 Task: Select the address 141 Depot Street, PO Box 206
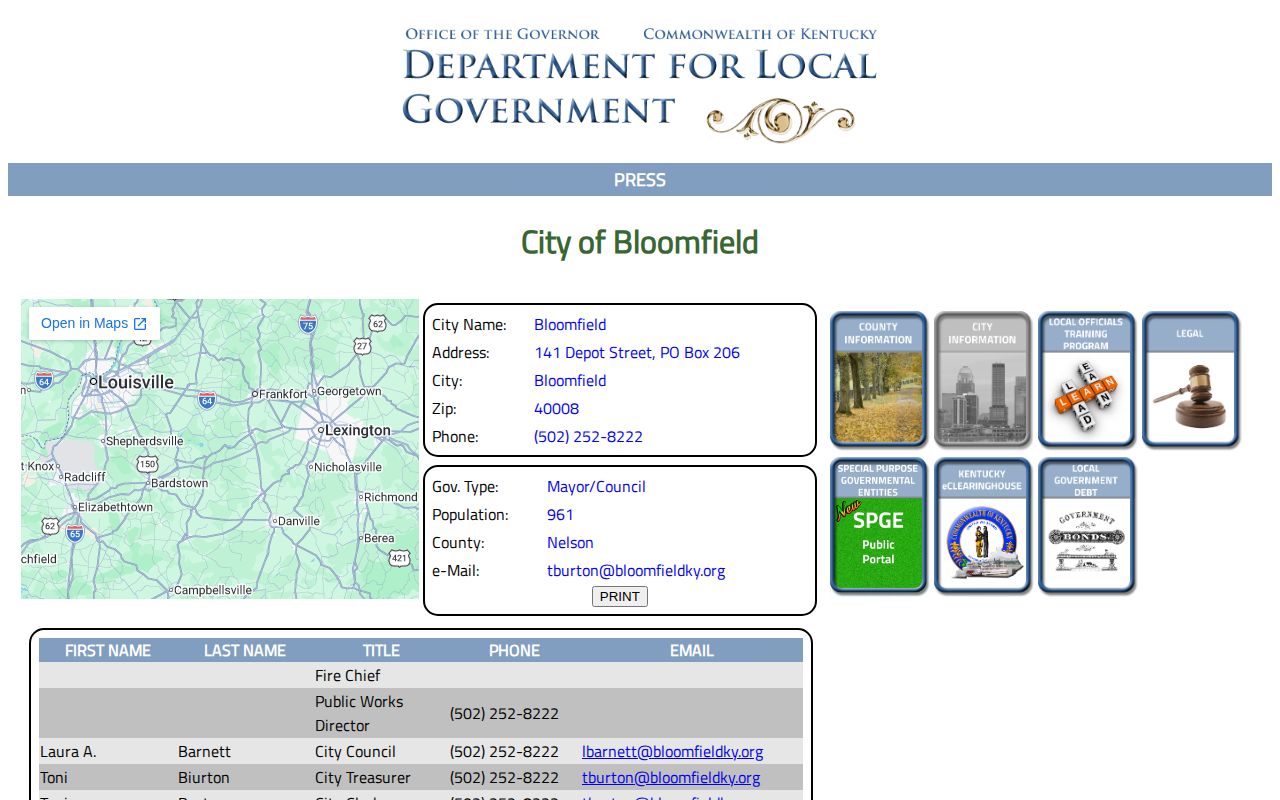[637, 353]
